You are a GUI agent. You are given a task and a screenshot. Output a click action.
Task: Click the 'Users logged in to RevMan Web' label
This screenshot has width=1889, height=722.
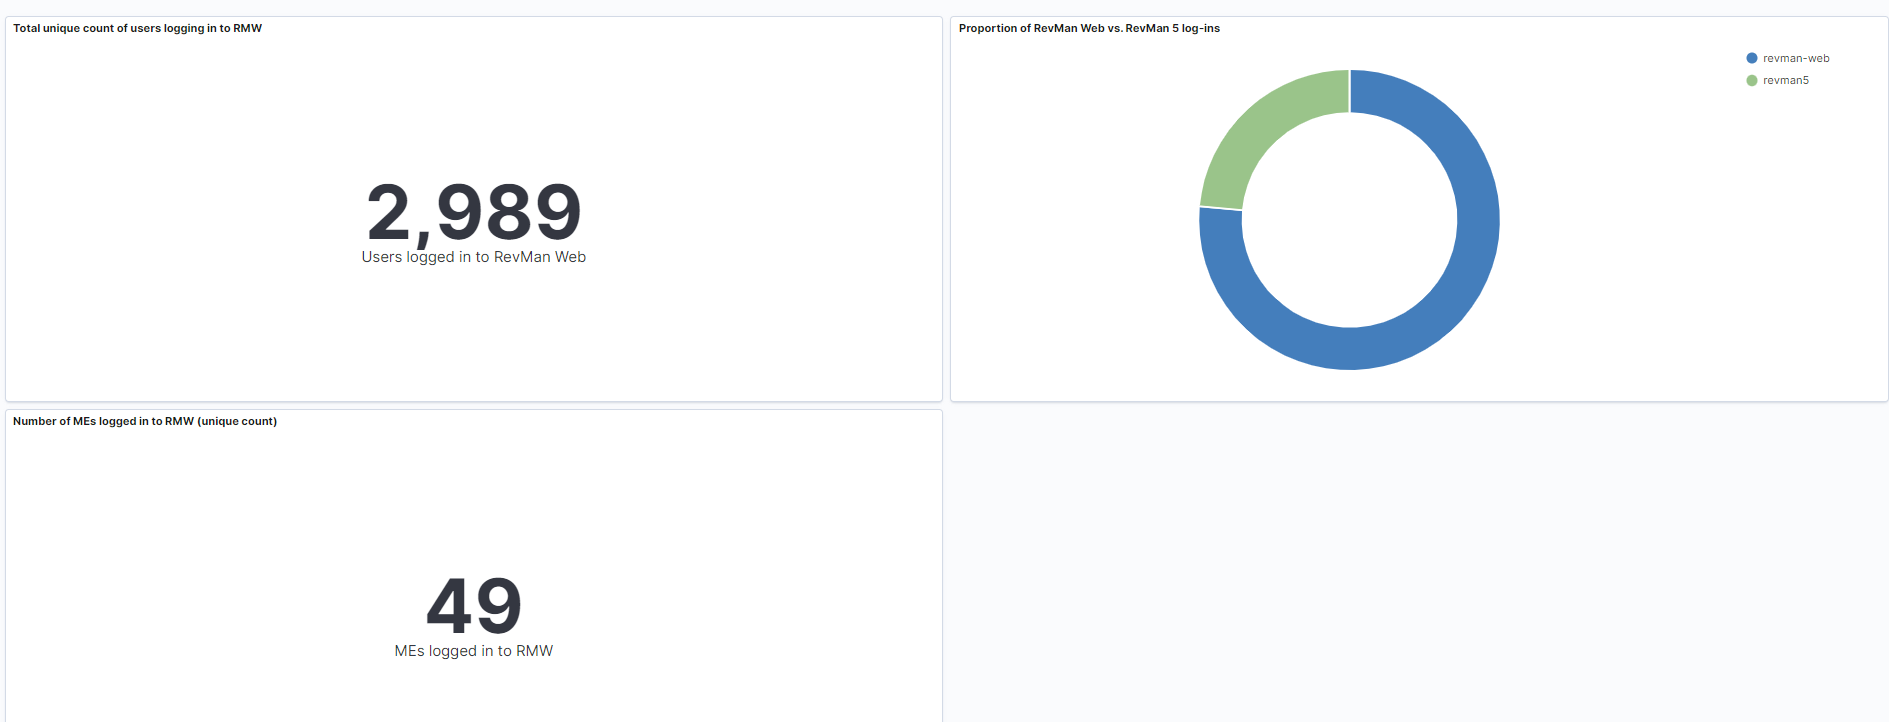coord(473,257)
